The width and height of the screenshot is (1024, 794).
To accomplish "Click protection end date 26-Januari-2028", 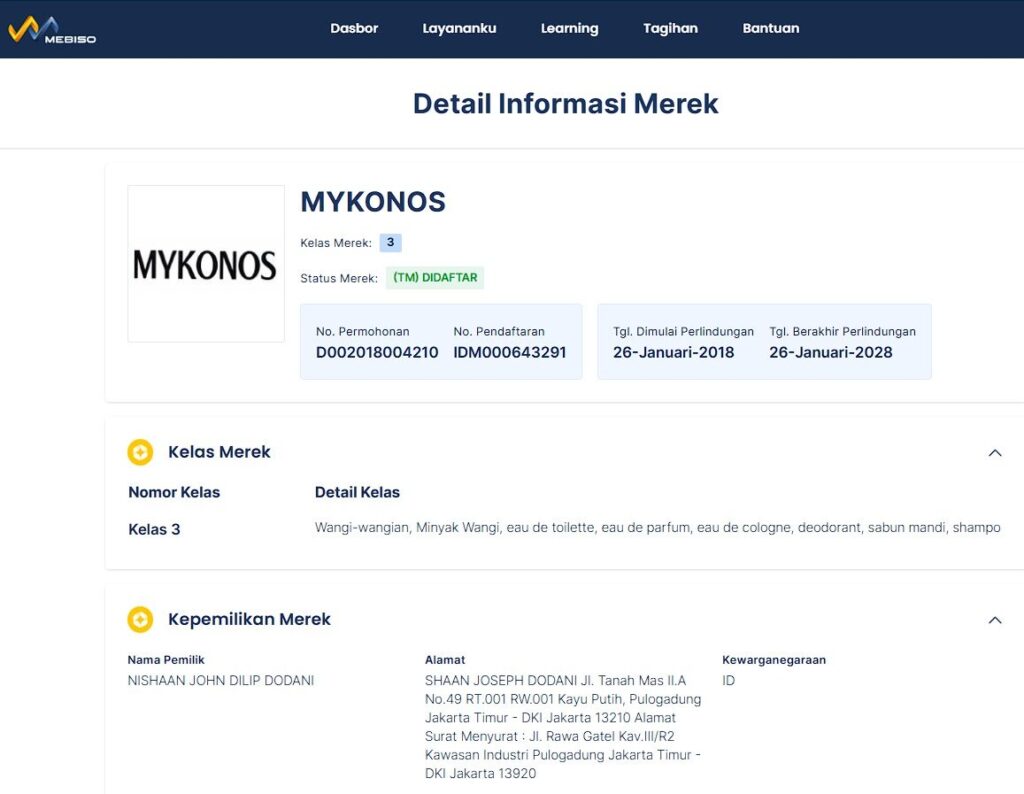I will click(x=830, y=352).
